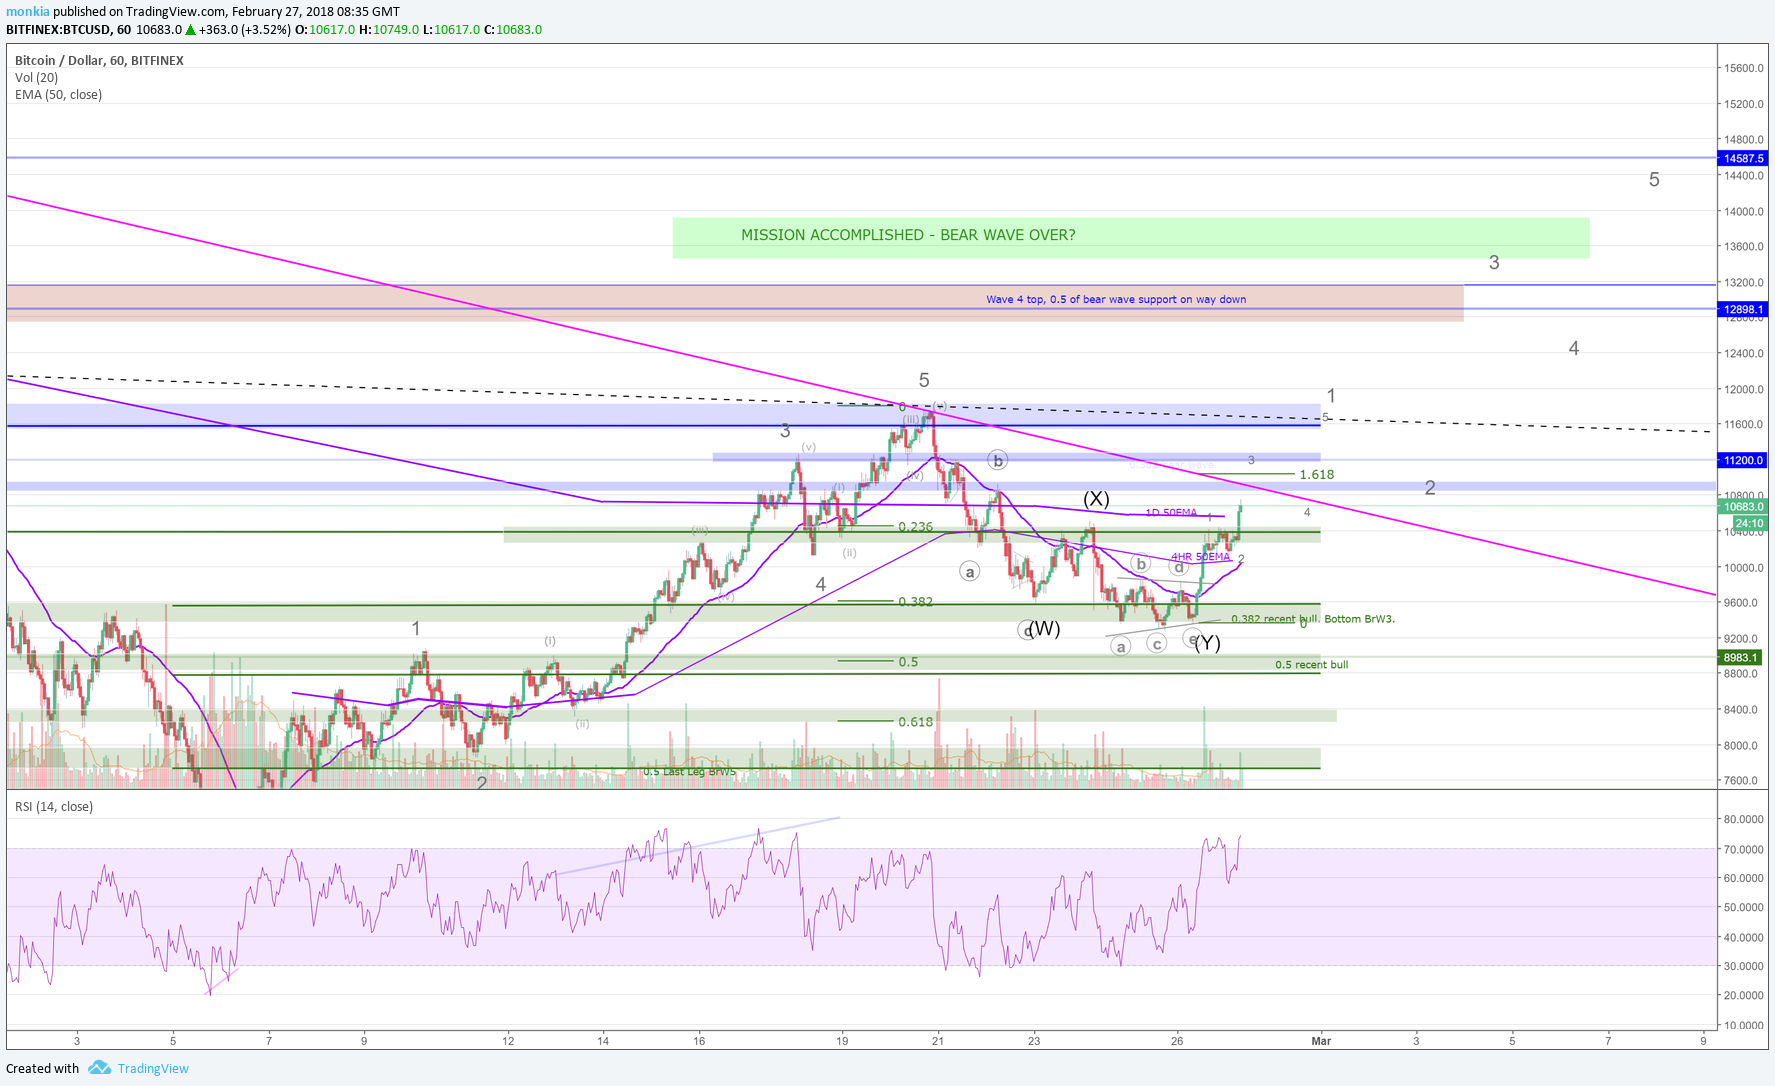Click the 15600.0 price scale value
The height and width of the screenshot is (1086, 1775).
[1742, 68]
